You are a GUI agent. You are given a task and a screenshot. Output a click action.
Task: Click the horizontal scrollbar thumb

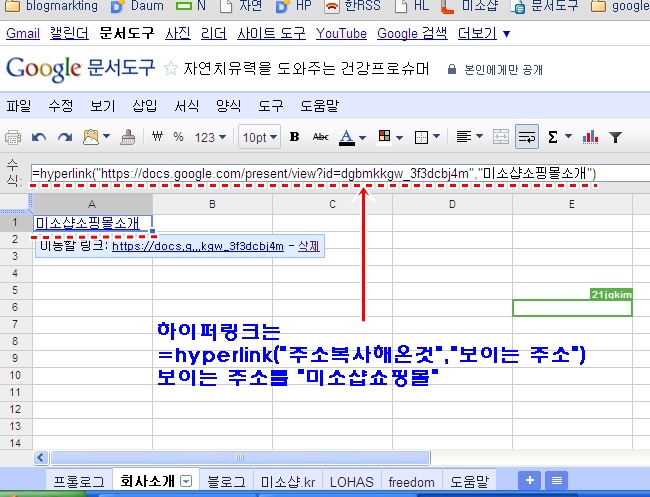click(x=240, y=457)
